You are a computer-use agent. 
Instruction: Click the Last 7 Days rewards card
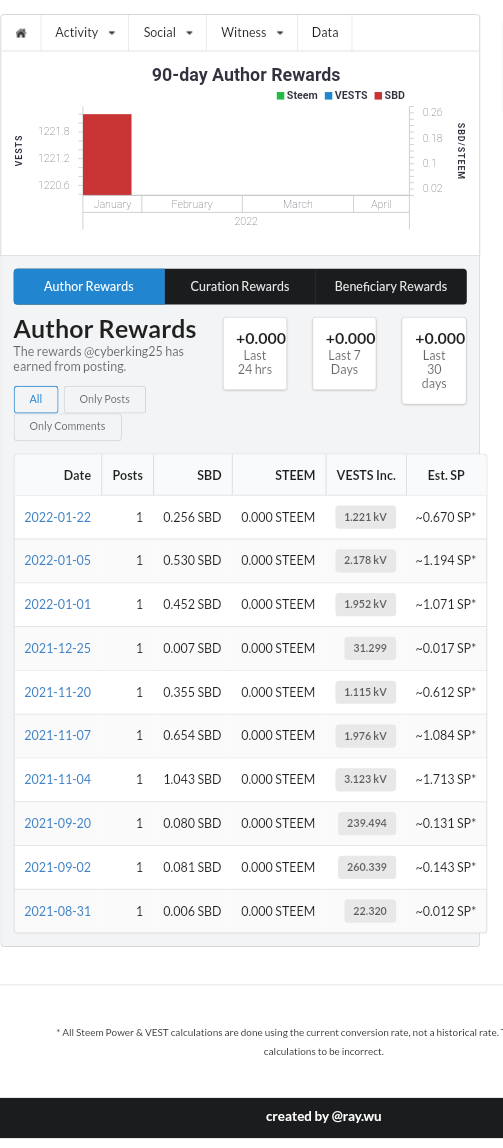pos(344,354)
